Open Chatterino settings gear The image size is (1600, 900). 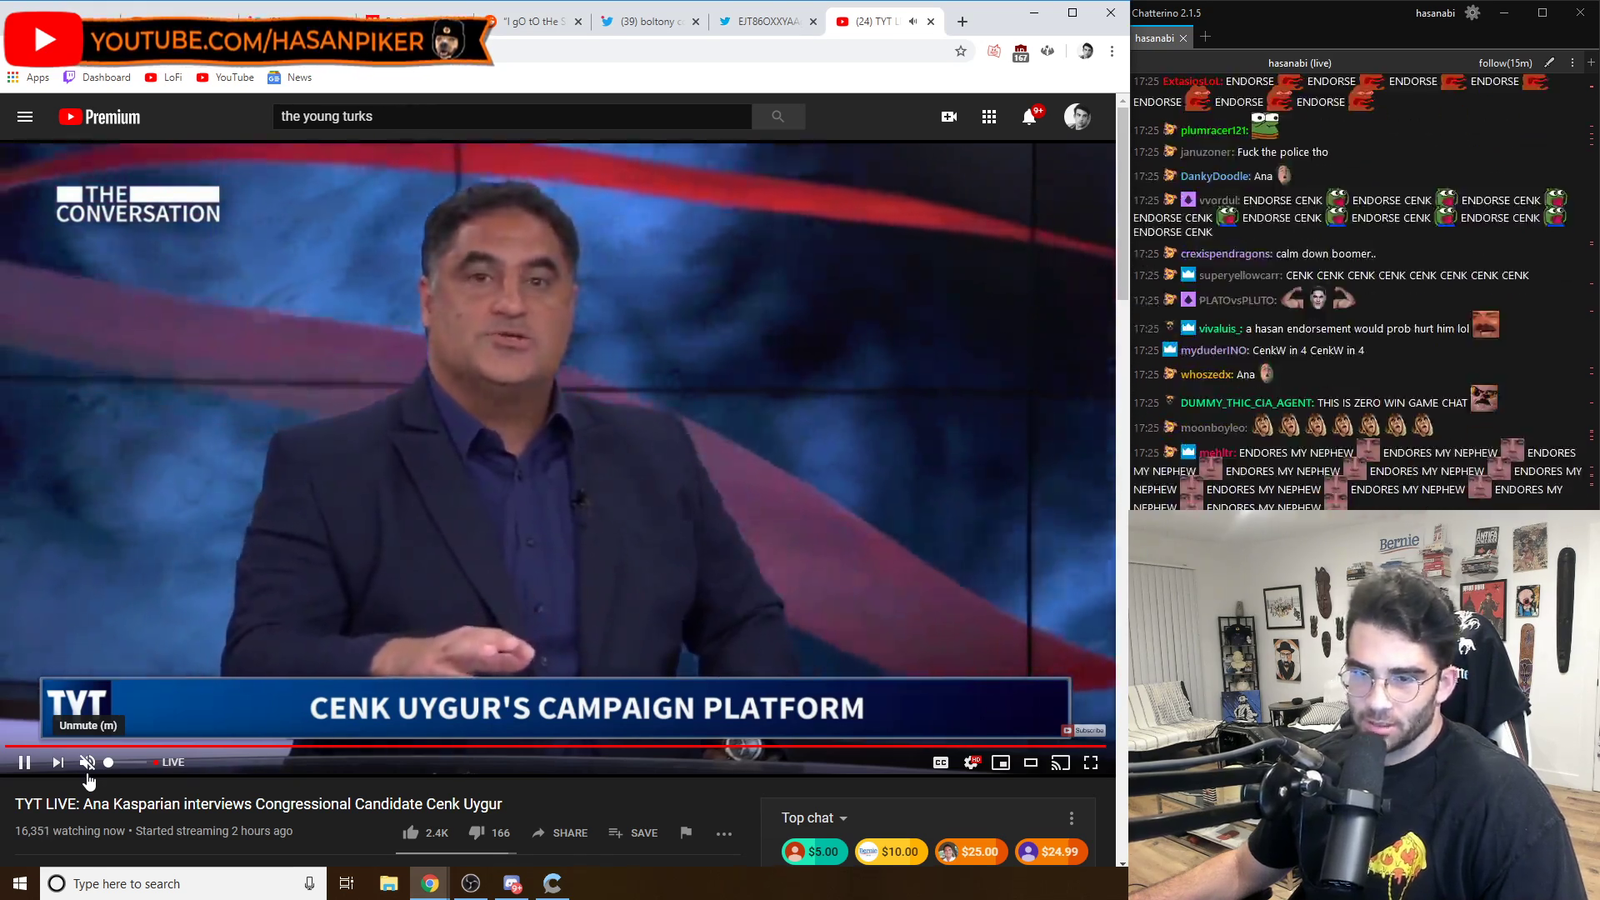point(1472,13)
